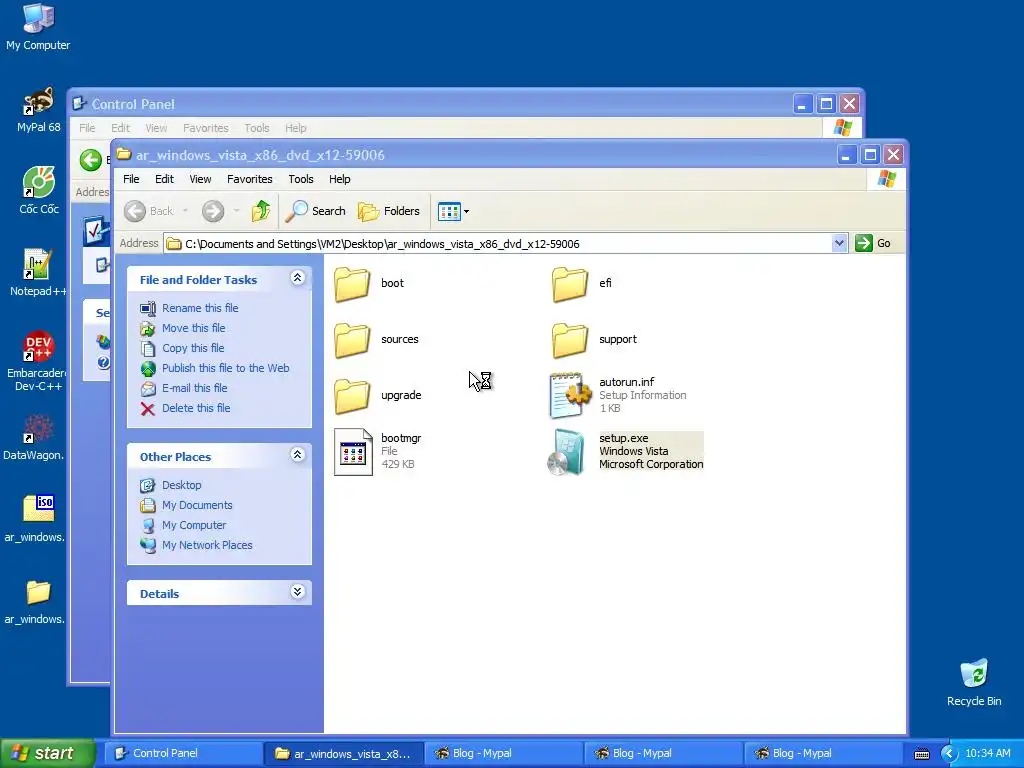Open Favorites menu in Control Panel window
Viewport: 1024px width, 768px height.
coord(206,128)
